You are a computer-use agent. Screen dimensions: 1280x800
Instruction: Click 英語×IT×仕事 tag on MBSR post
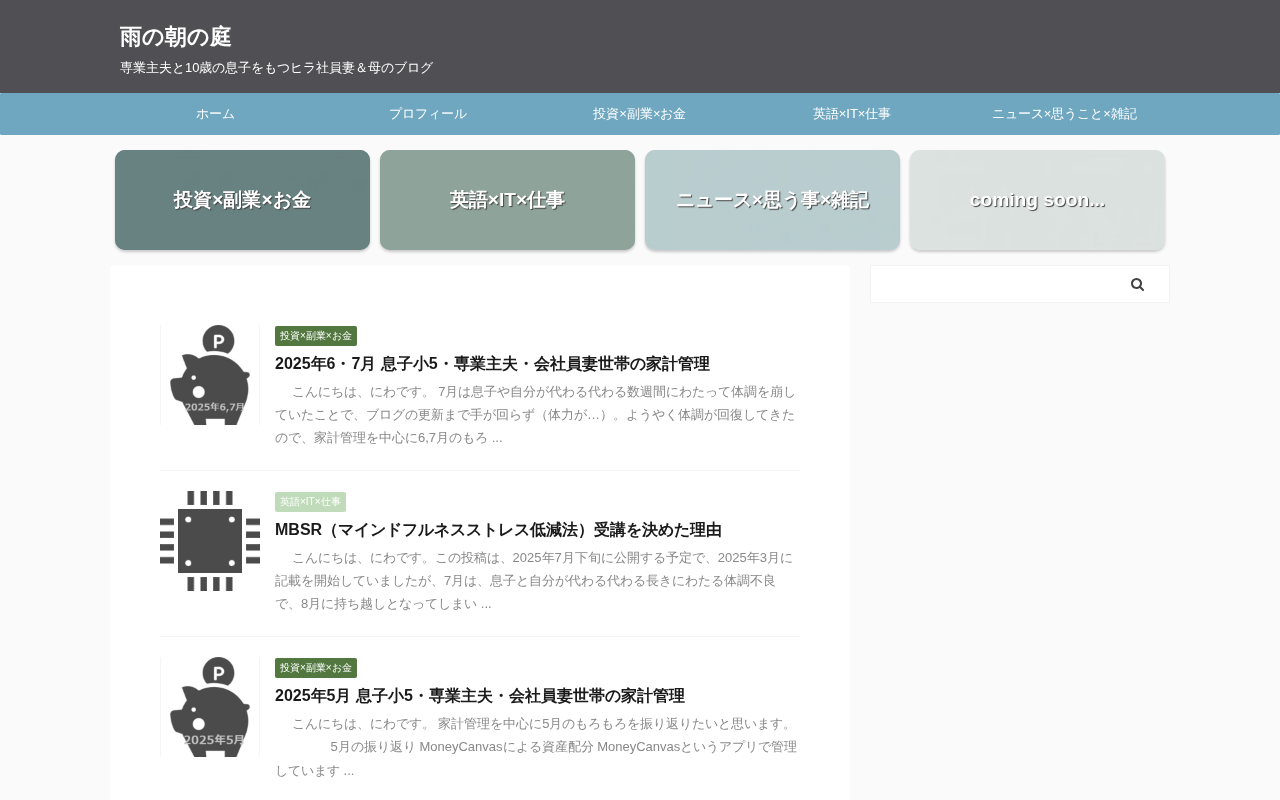coord(310,502)
